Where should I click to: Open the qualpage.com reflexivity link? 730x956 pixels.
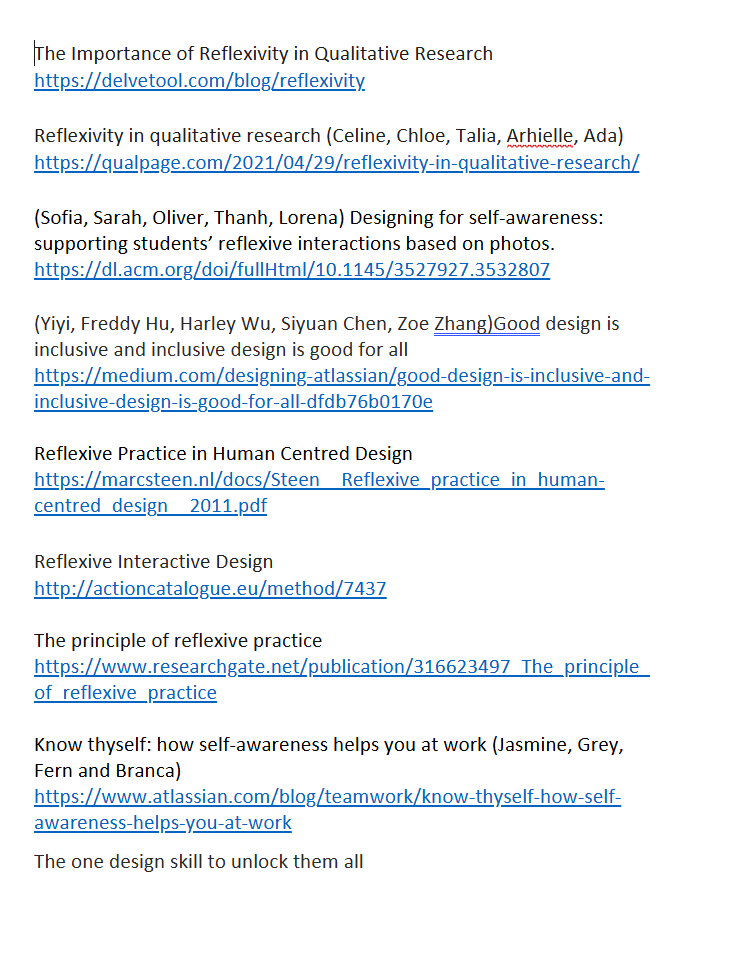336,162
